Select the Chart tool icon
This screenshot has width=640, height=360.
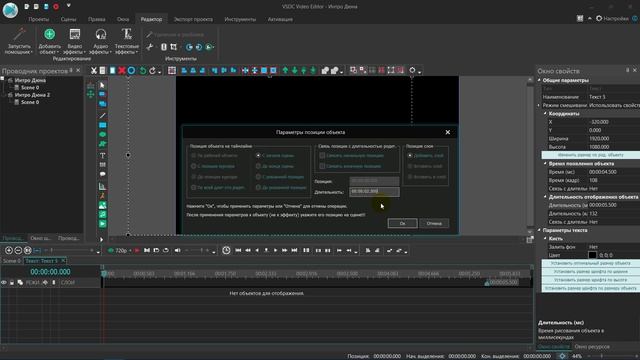[102, 186]
